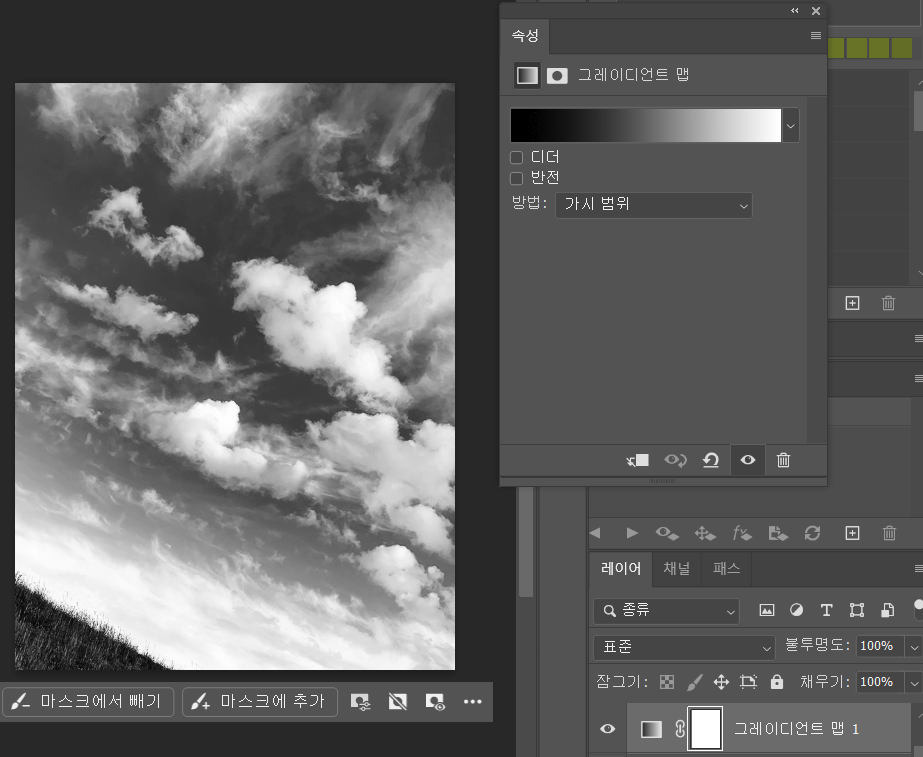Reset gradient map to default settings

coord(710,460)
